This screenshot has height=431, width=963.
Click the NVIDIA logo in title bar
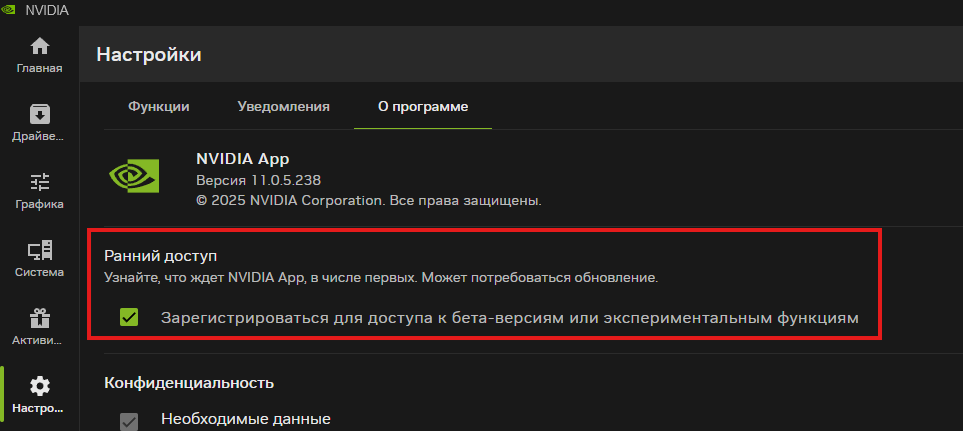[9, 10]
